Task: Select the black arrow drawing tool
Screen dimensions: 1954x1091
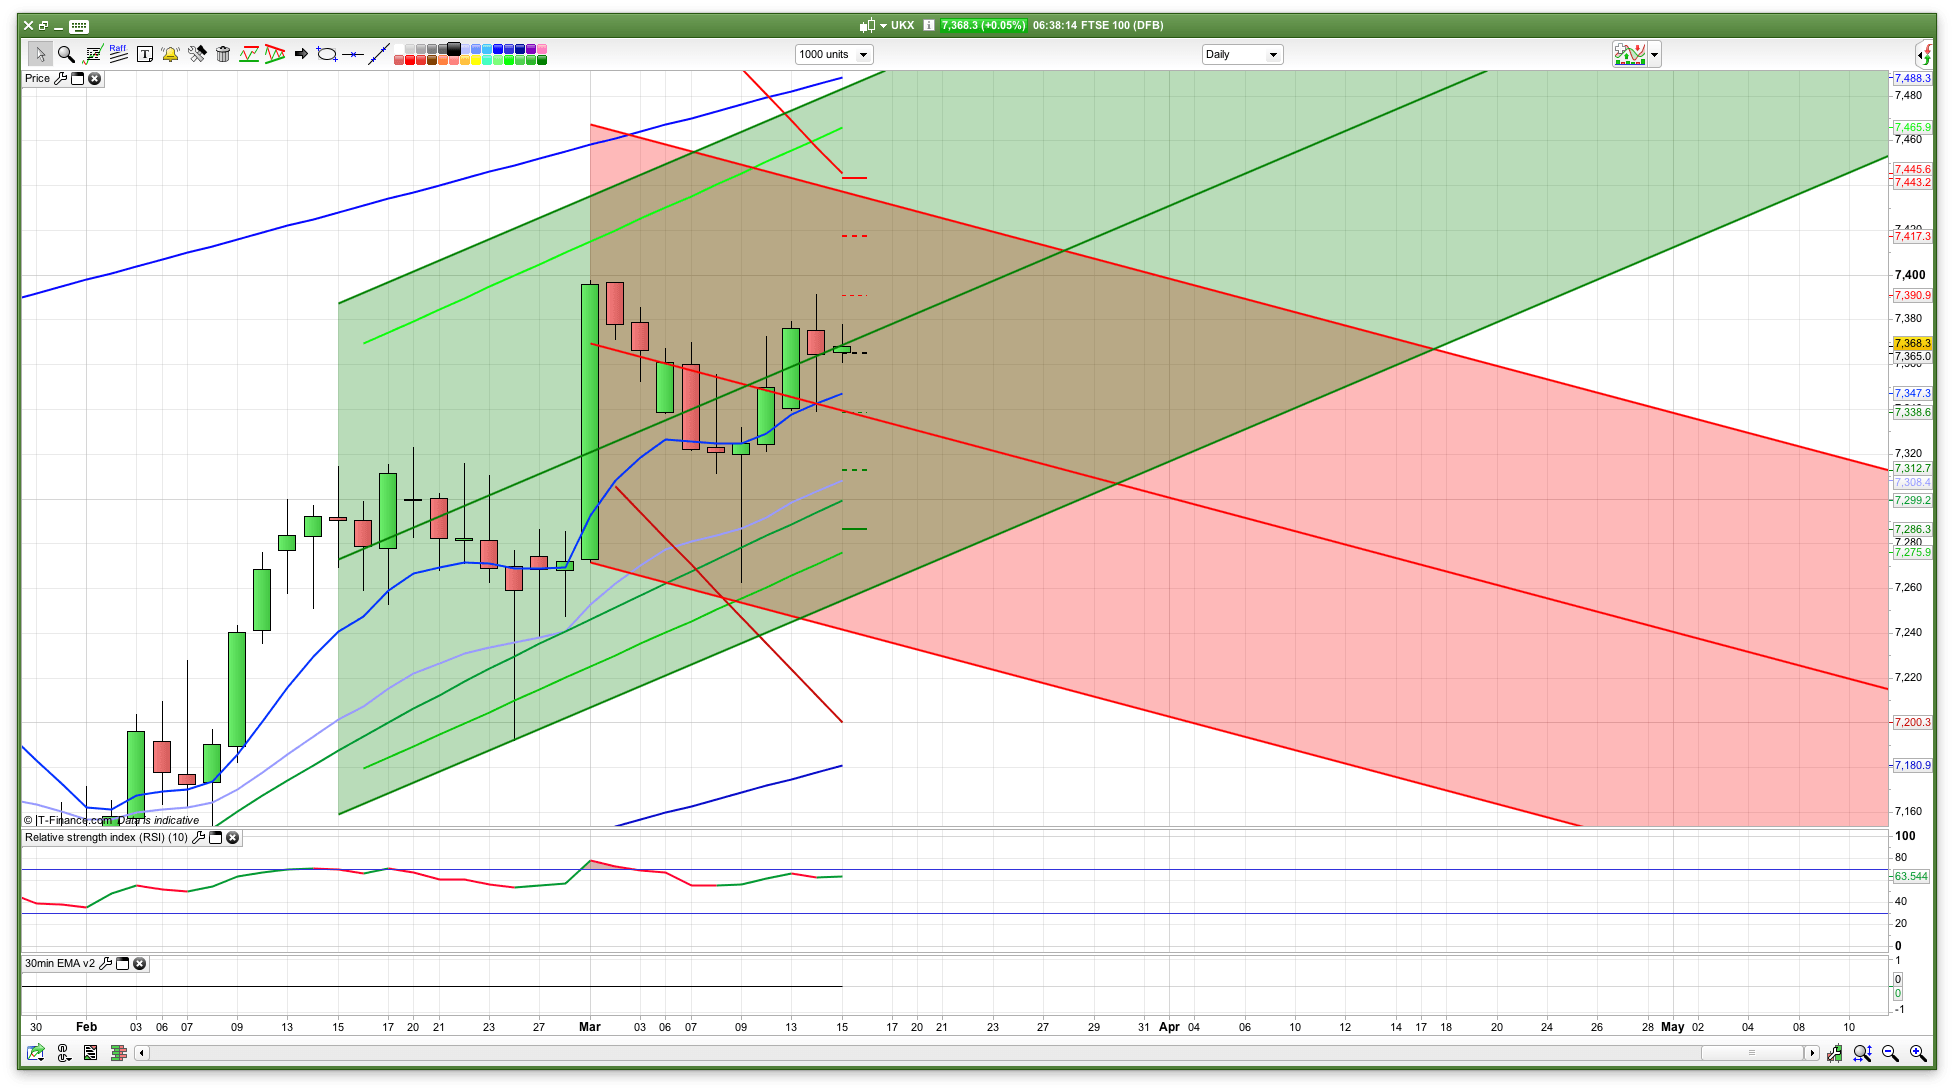Action: pos(301,54)
